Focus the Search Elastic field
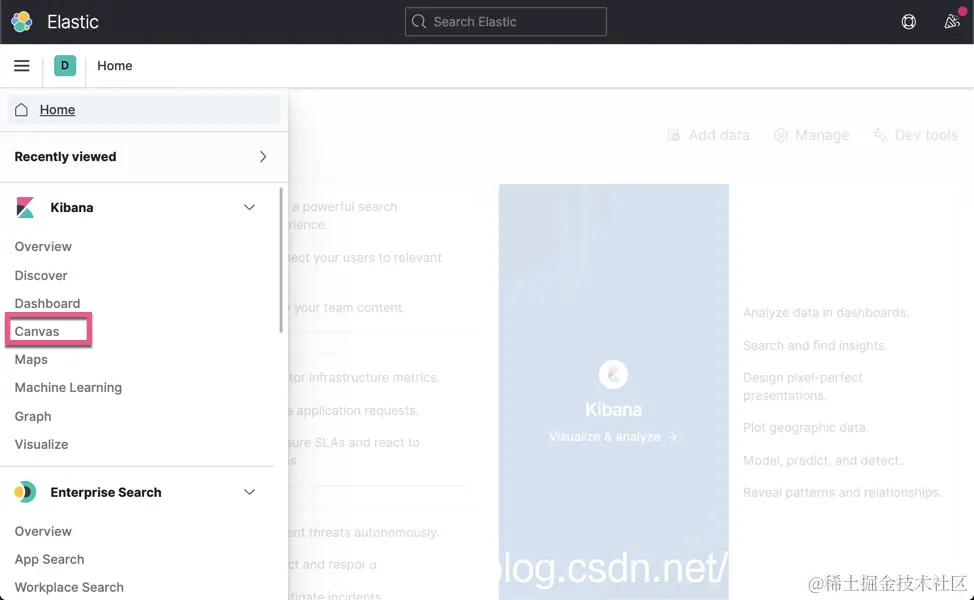This screenshot has width=974, height=600. 506,22
